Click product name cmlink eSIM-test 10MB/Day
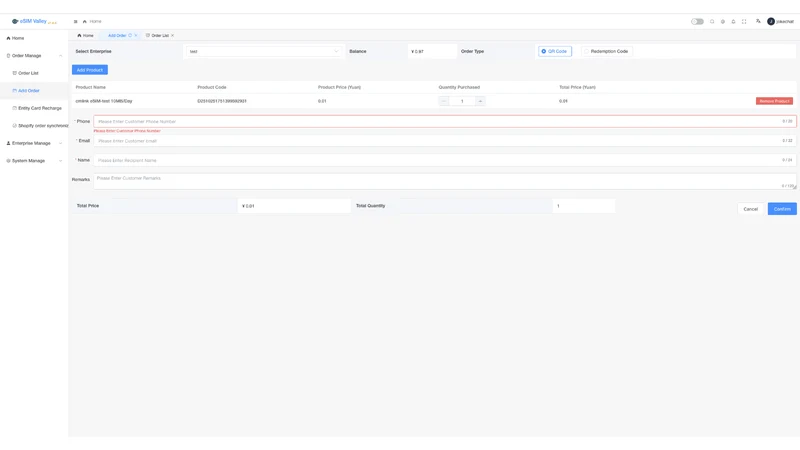Screen dimensions: 800x450 (104, 101)
